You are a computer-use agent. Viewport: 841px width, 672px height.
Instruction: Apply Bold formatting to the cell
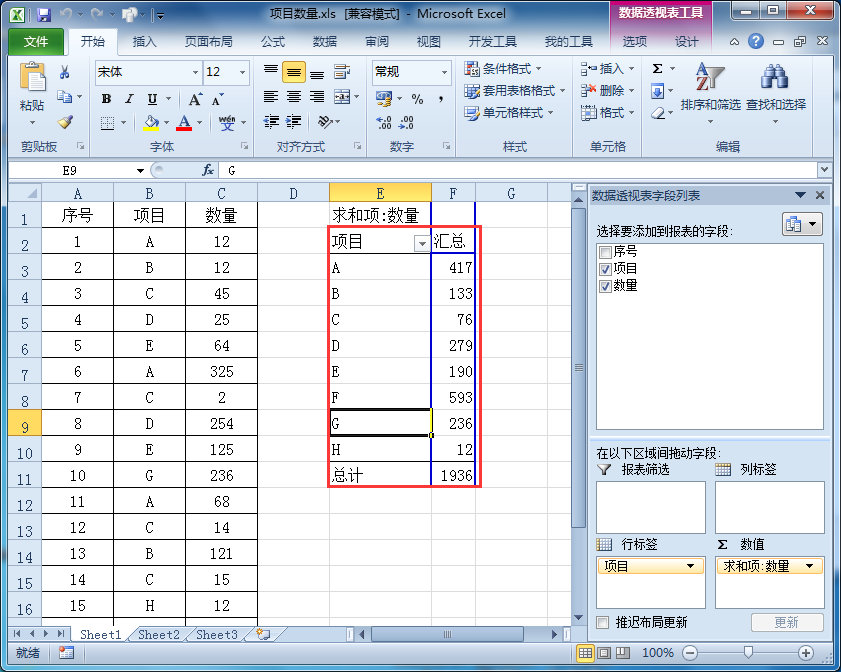click(x=107, y=99)
